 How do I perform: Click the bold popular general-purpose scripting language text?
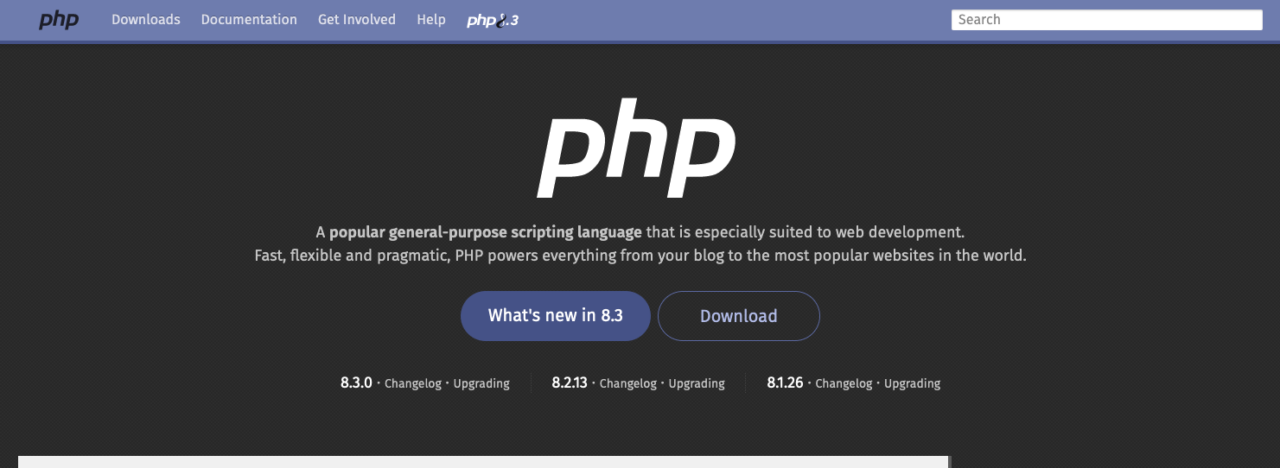485,232
